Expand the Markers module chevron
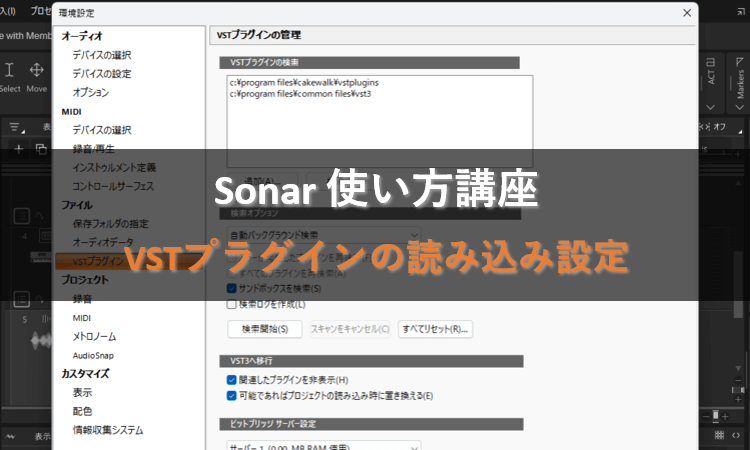 tap(738, 107)
